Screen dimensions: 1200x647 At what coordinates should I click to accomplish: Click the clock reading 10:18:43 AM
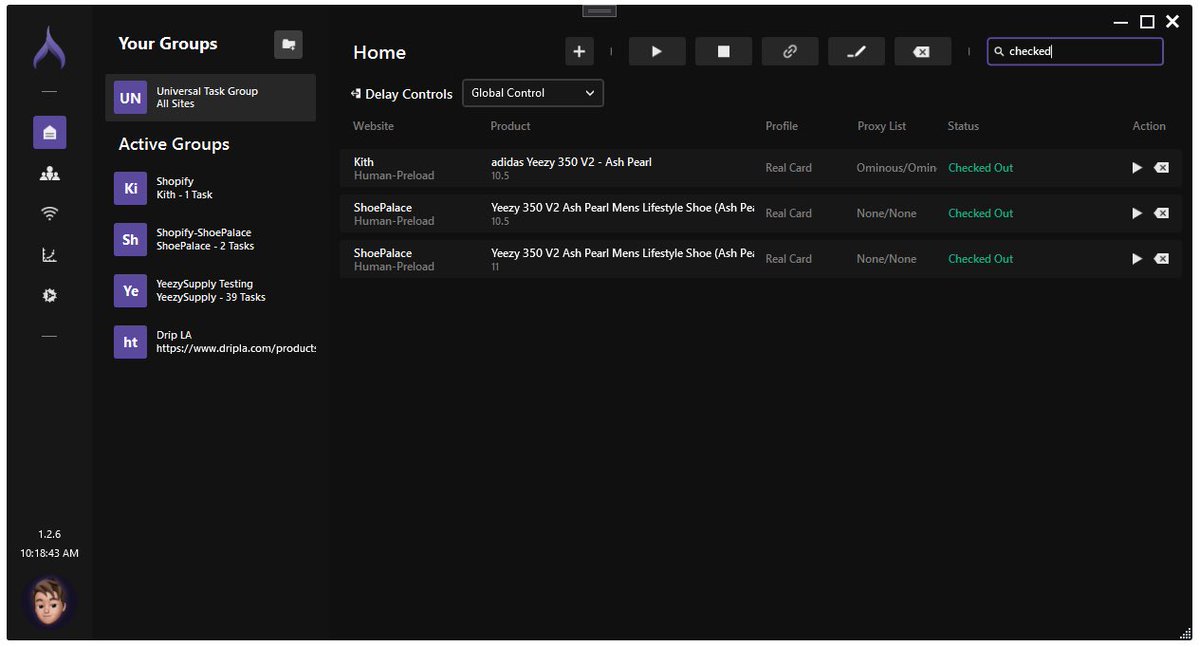coord(49,553)
